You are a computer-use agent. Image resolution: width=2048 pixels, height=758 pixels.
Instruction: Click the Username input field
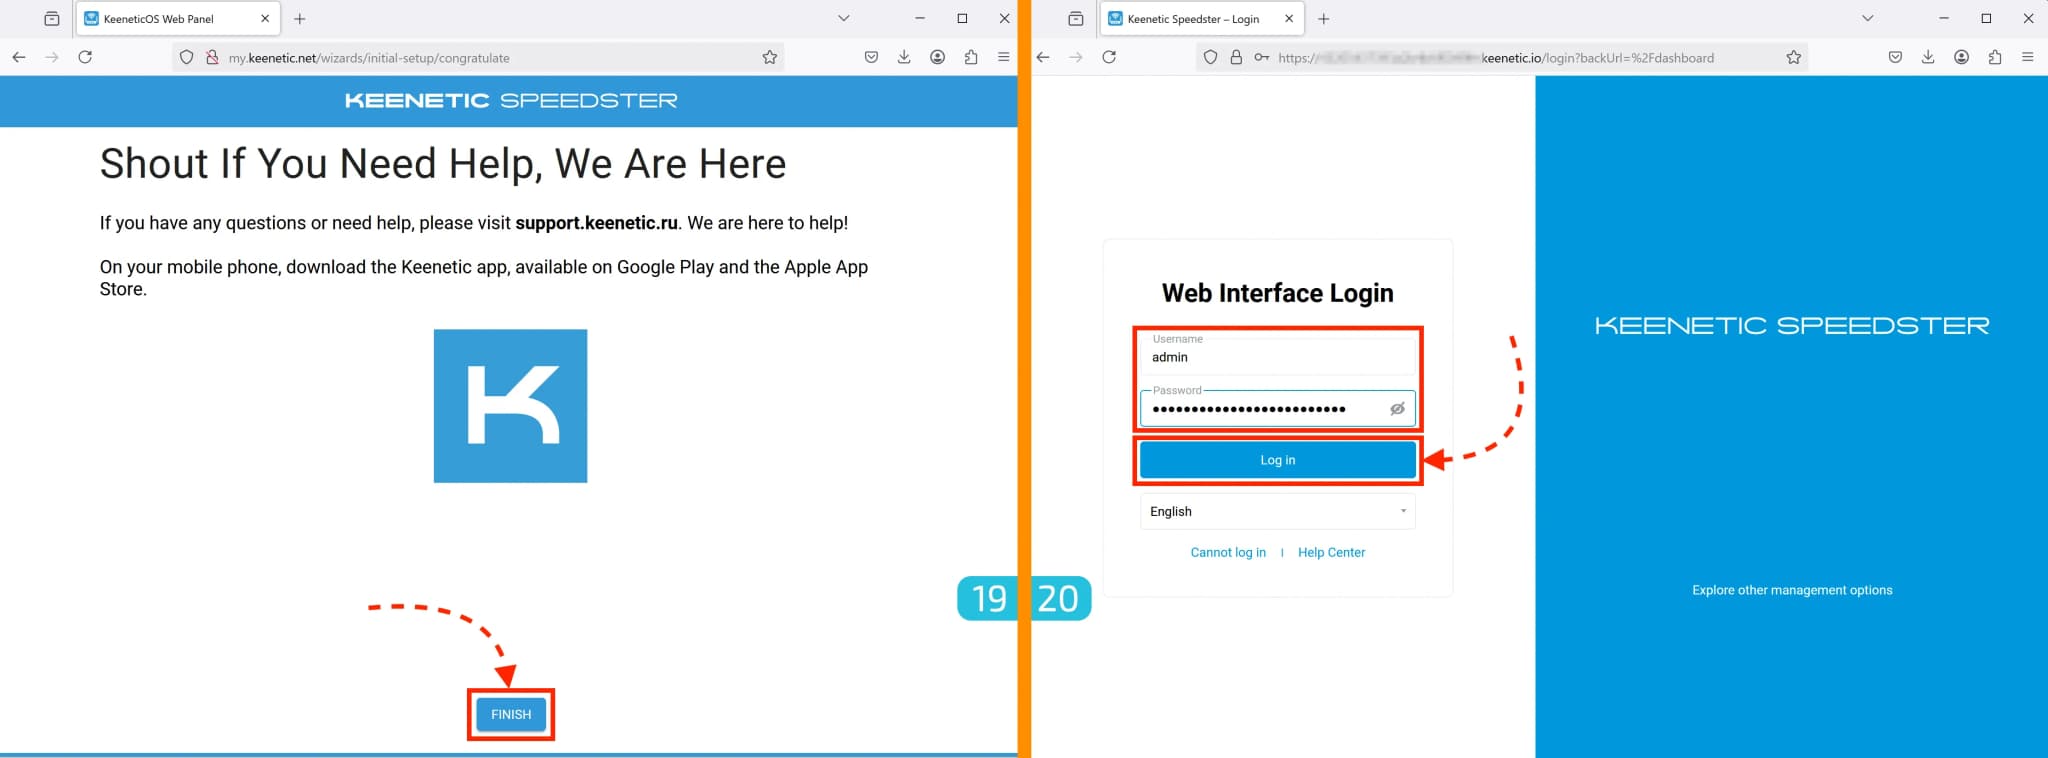click(1277, 357)
